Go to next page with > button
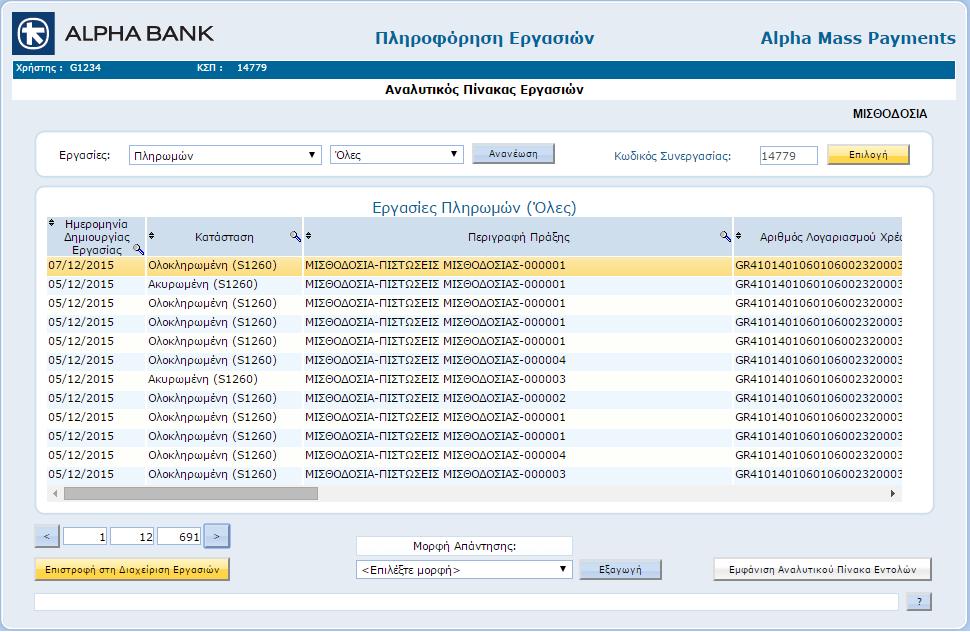Image resolution: width=970 pixels, height=632 pixels. point(217,536)
